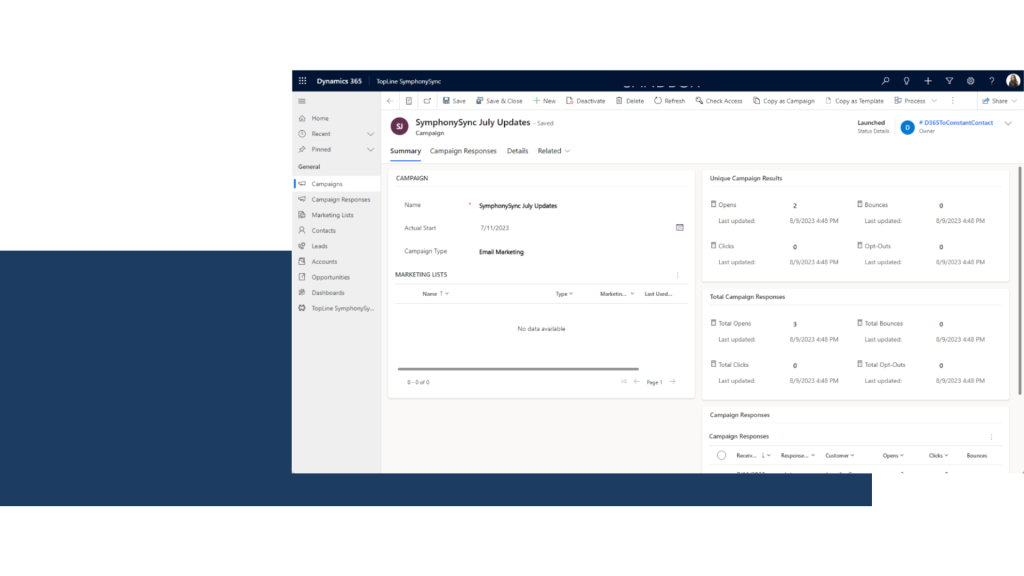Open the settings gear icon
1024x576 pixels.
[x=970, y=81]
